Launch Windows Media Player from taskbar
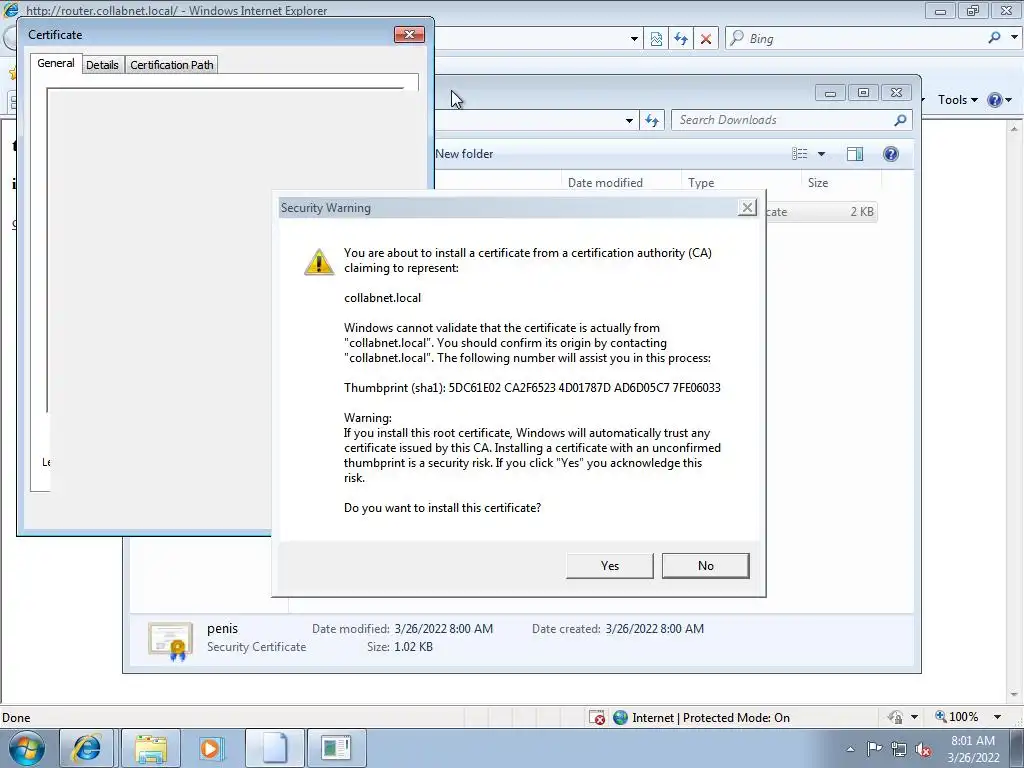Image resolution: width=1024 pixels, height=768 pixels. tap(211, 748)
